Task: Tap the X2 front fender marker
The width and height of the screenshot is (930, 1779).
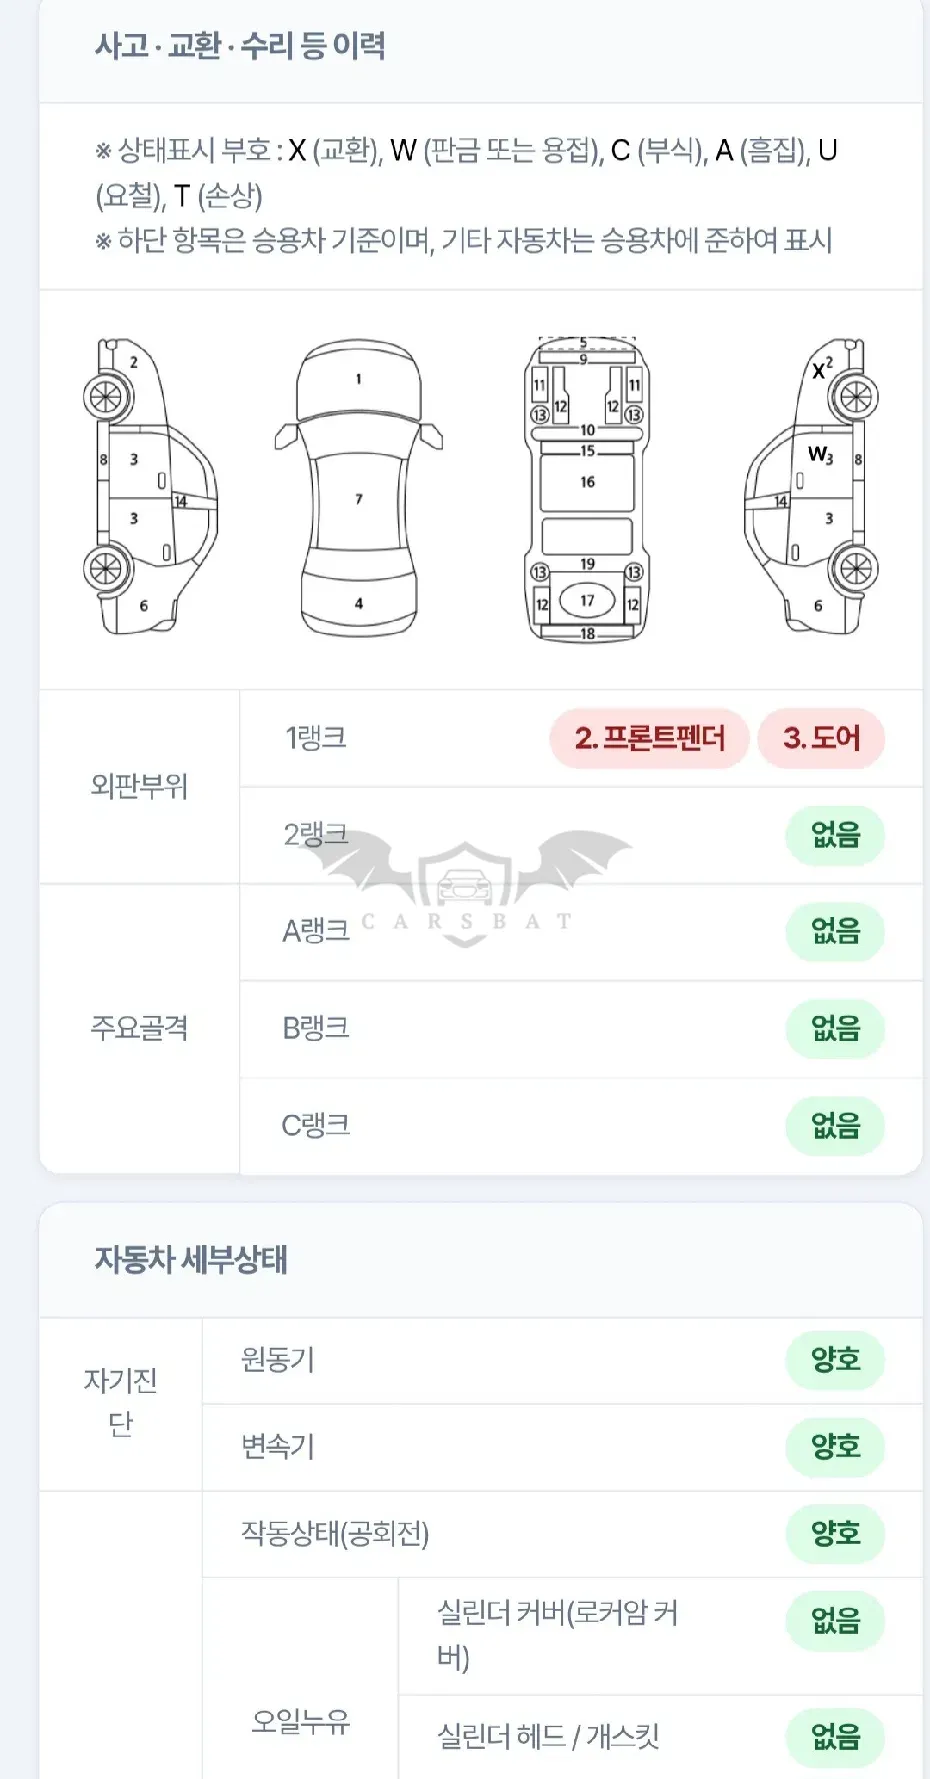Action: click(822, 369)
